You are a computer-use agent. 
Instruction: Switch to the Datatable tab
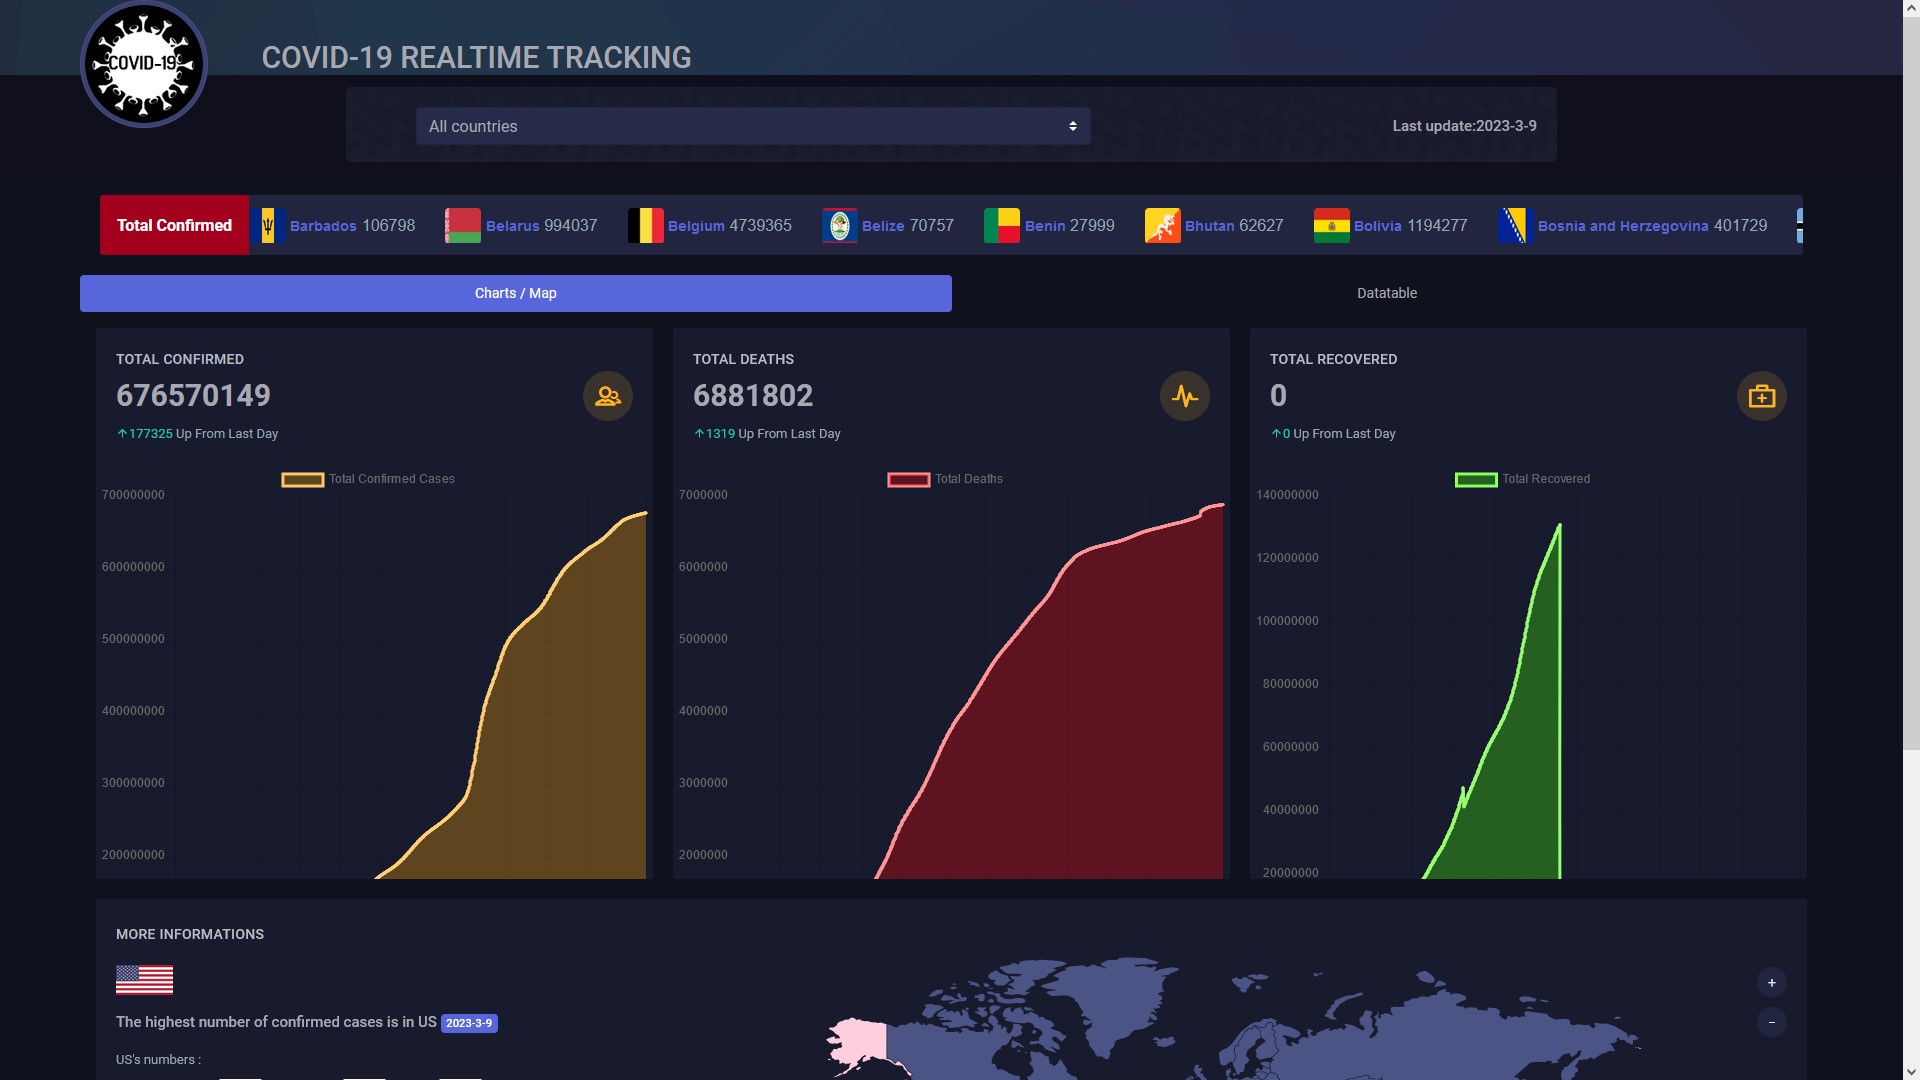(x=1386, y=293)
